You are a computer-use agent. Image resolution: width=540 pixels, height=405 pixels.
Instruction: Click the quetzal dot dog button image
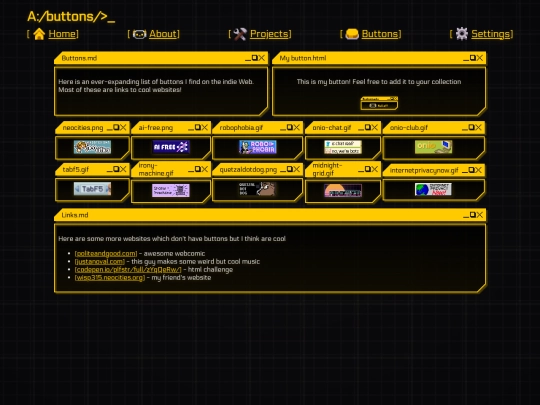(258, 189)
